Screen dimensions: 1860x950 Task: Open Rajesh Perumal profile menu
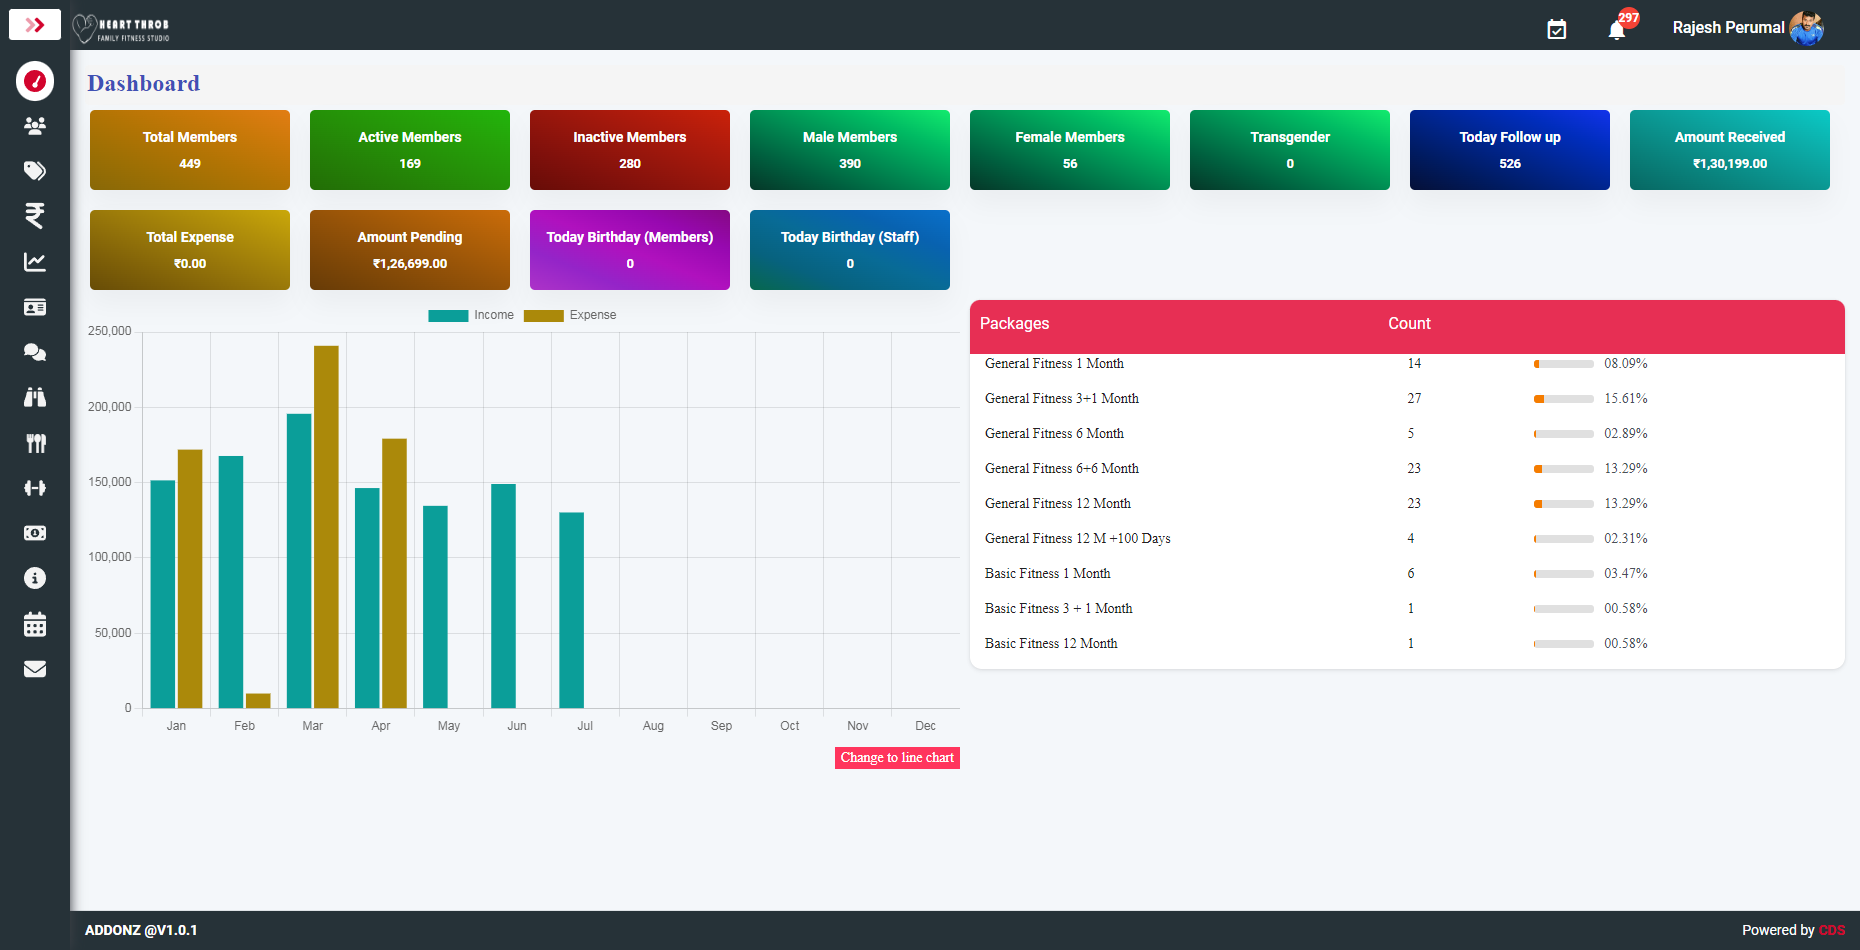pos(1748,27)
